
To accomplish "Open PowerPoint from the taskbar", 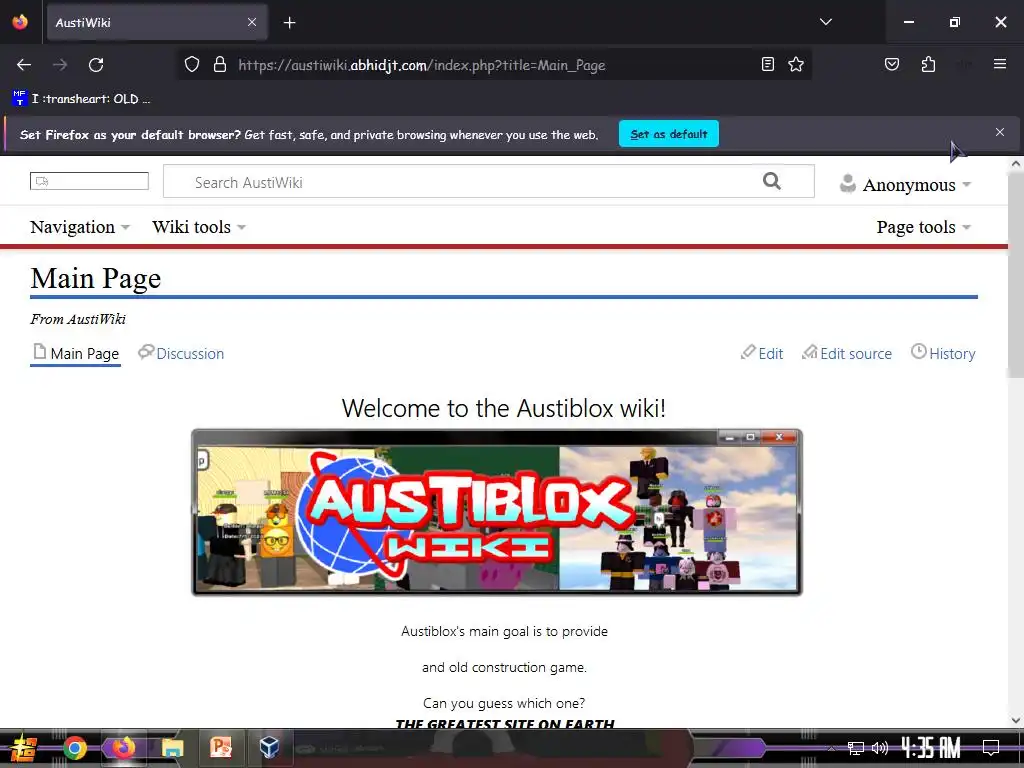I will click(221, 748).
